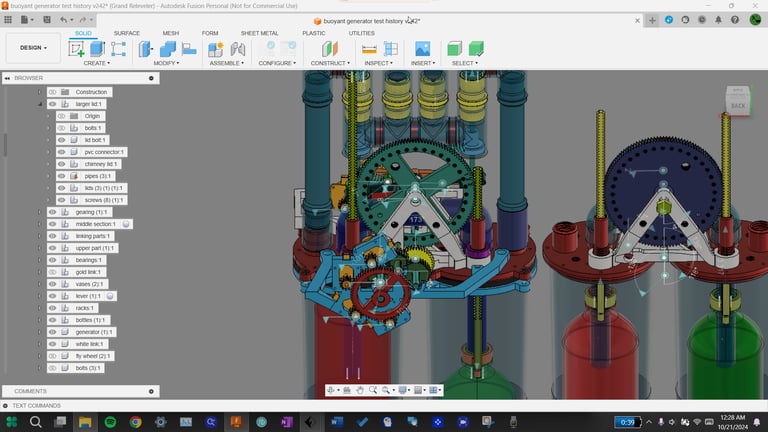The height and width of the screenshot is (432, 768).
Task: Open notifications bell in Fusion
Action: pyautogui.click(x=719, y=20)
